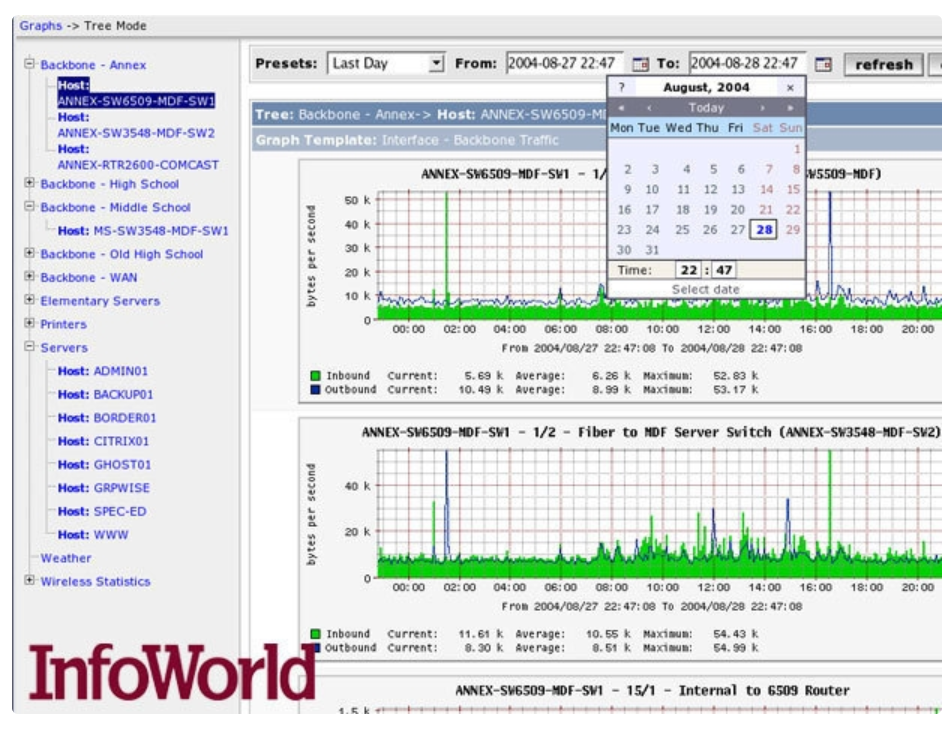Image resolution: width=952 pixels, height=730 pixels.
Task: Expand the Backbone - WAN node
Action: click(x=29, y=276)
